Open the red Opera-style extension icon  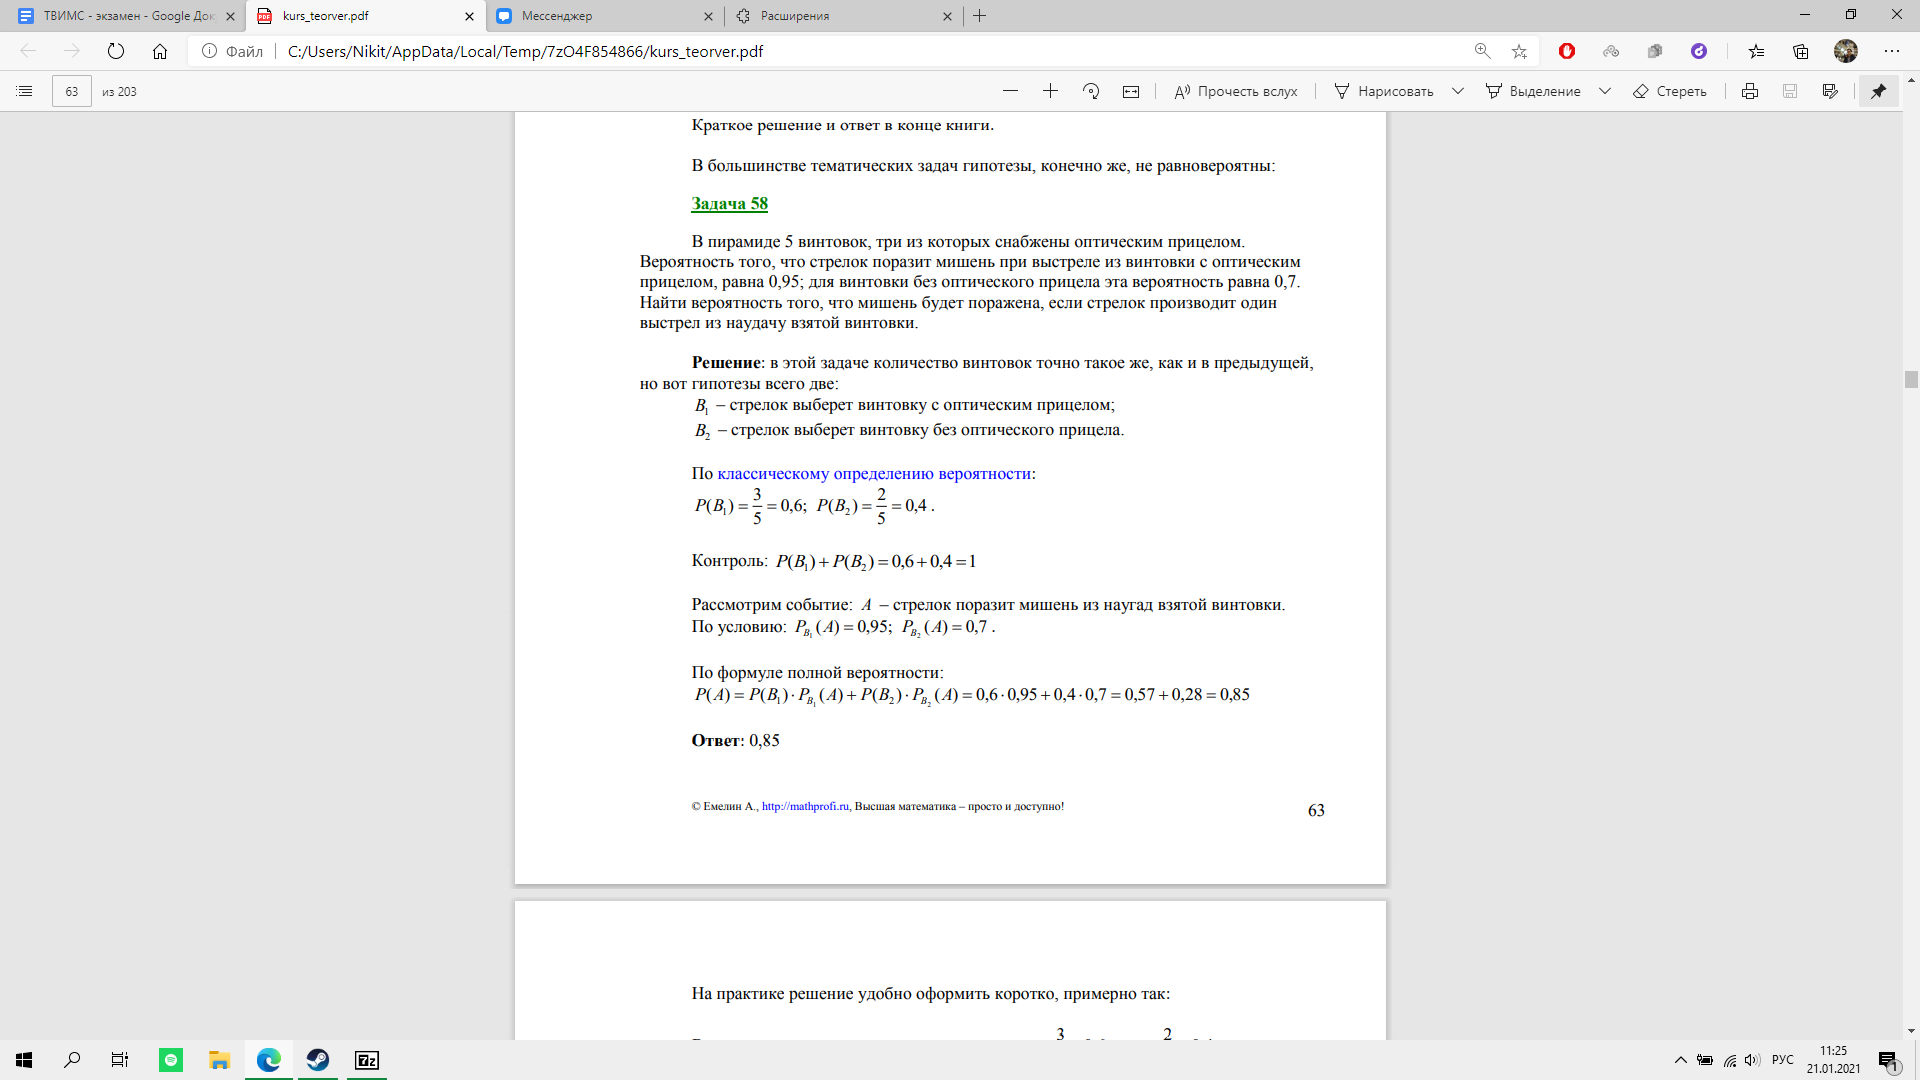pos(1567,51)
